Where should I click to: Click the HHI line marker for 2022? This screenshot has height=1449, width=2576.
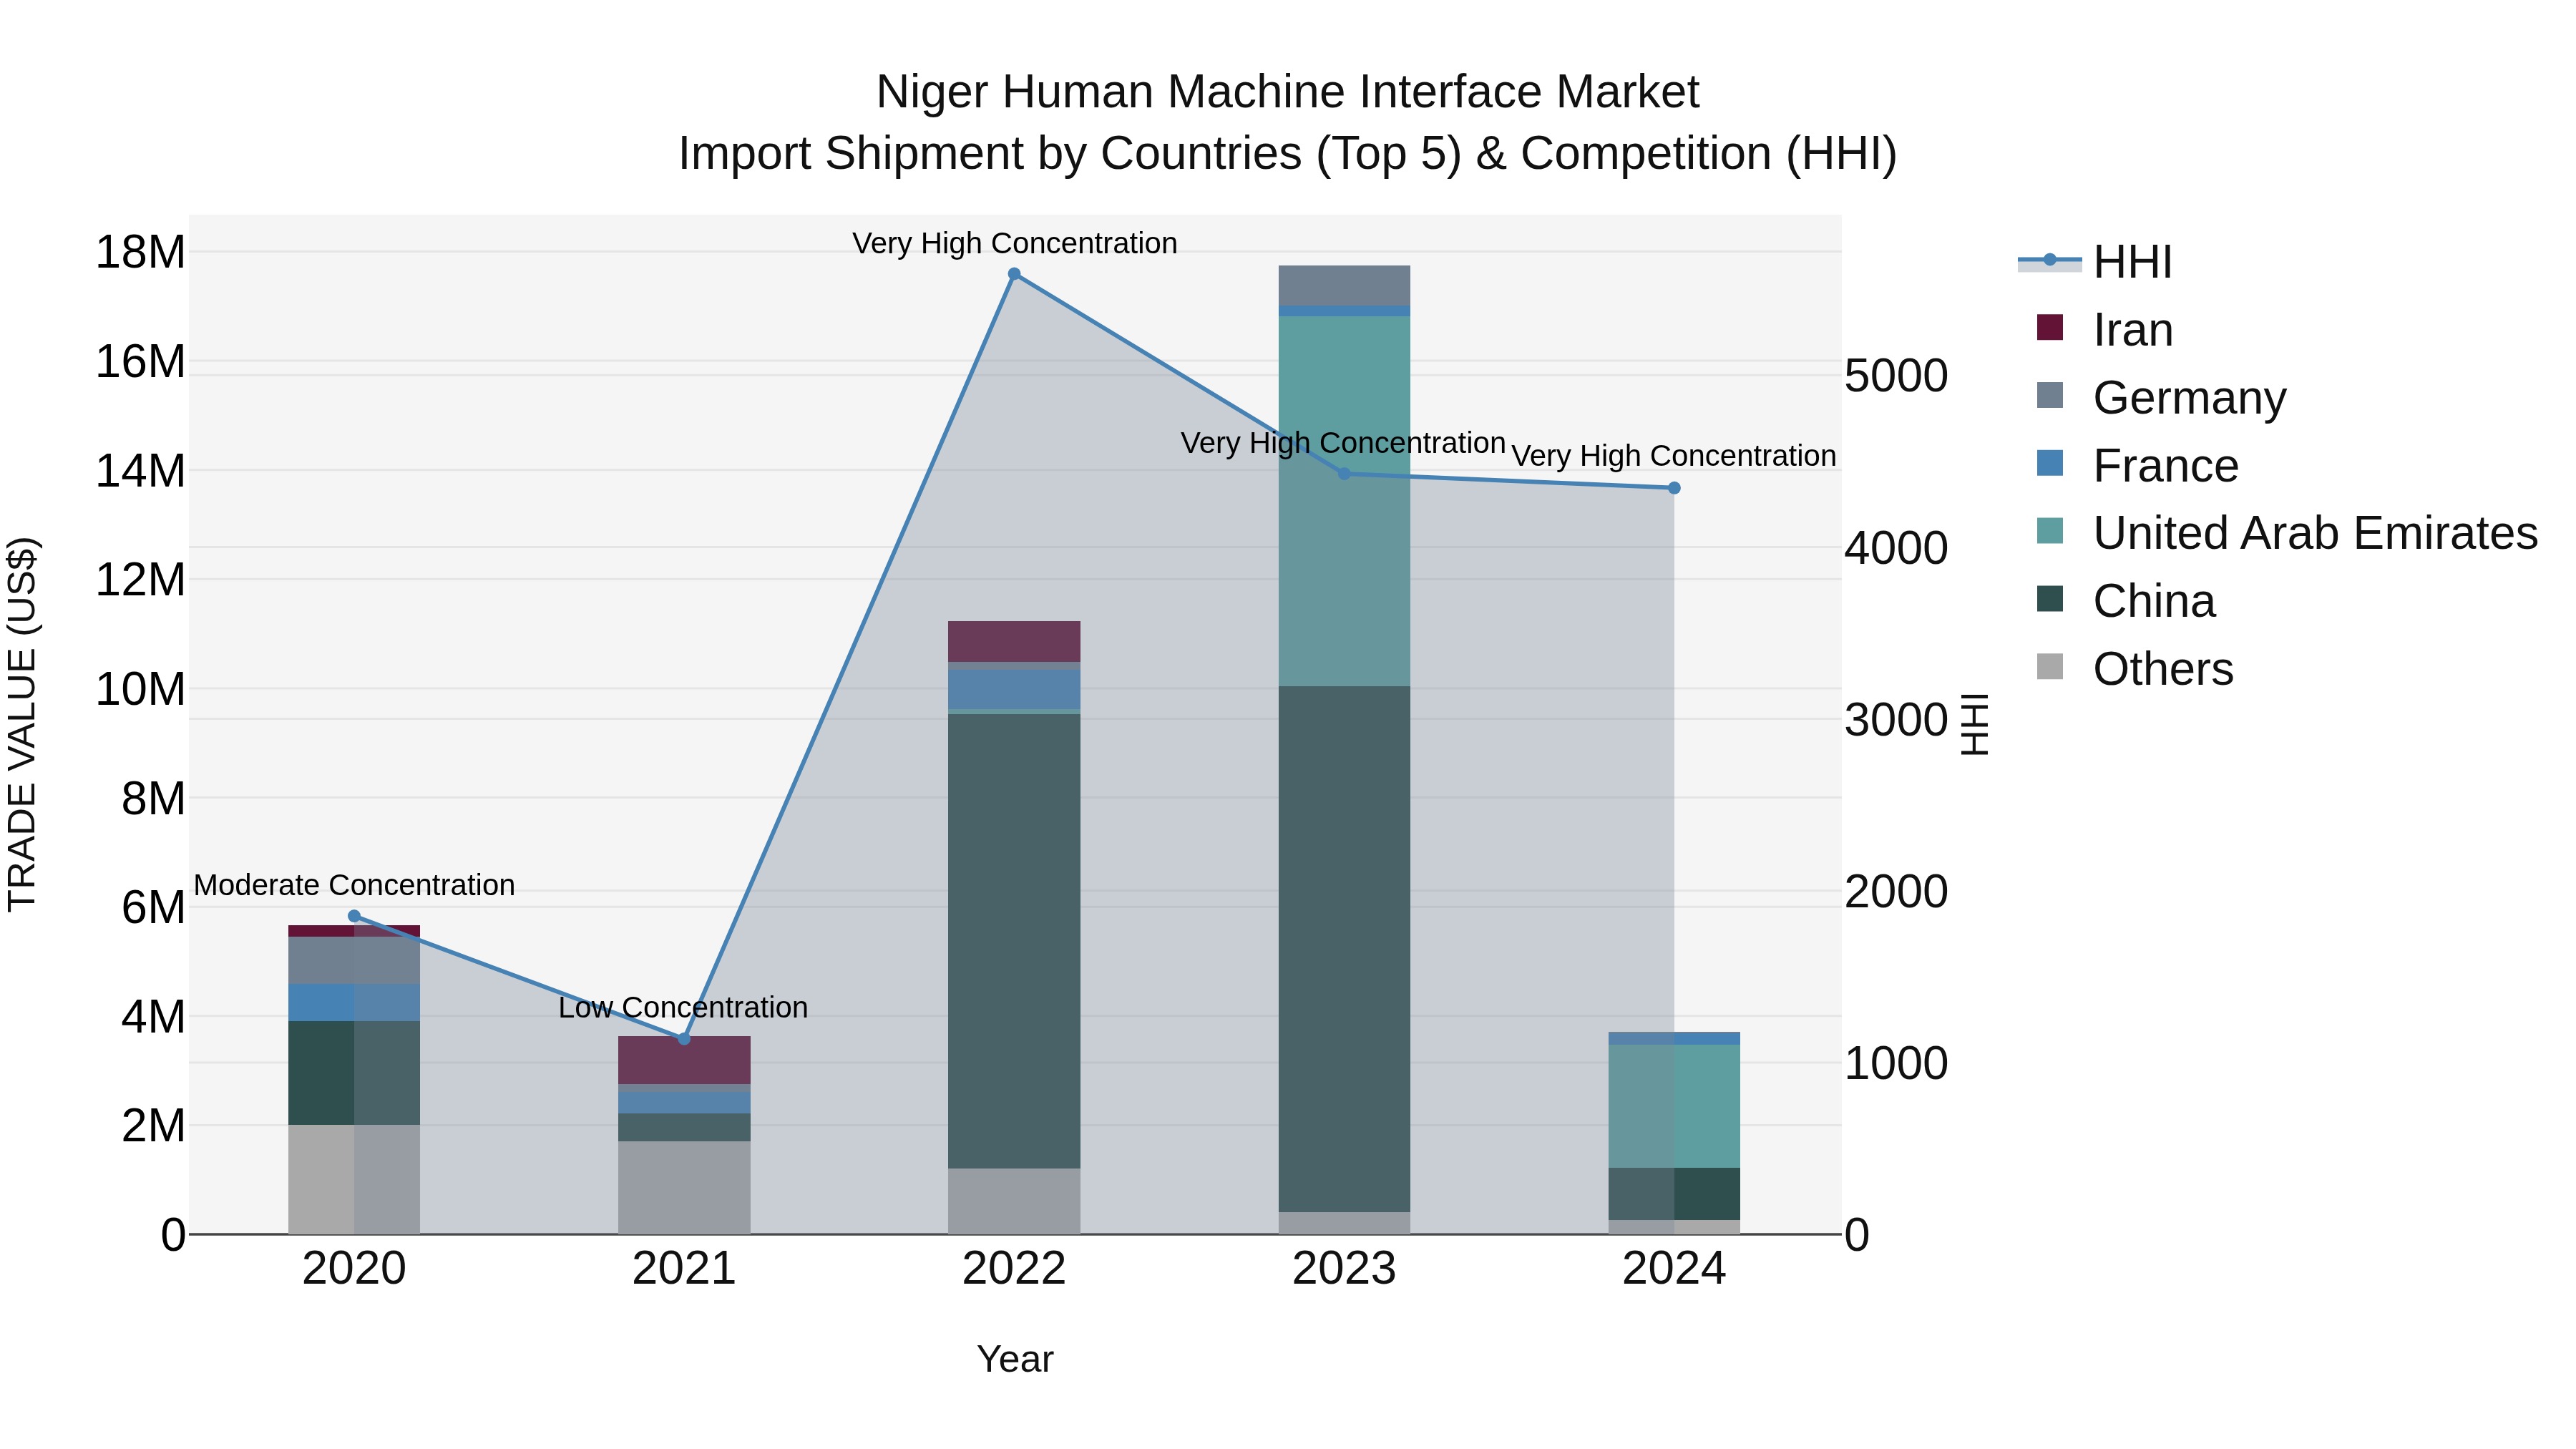pos(1014,274)
